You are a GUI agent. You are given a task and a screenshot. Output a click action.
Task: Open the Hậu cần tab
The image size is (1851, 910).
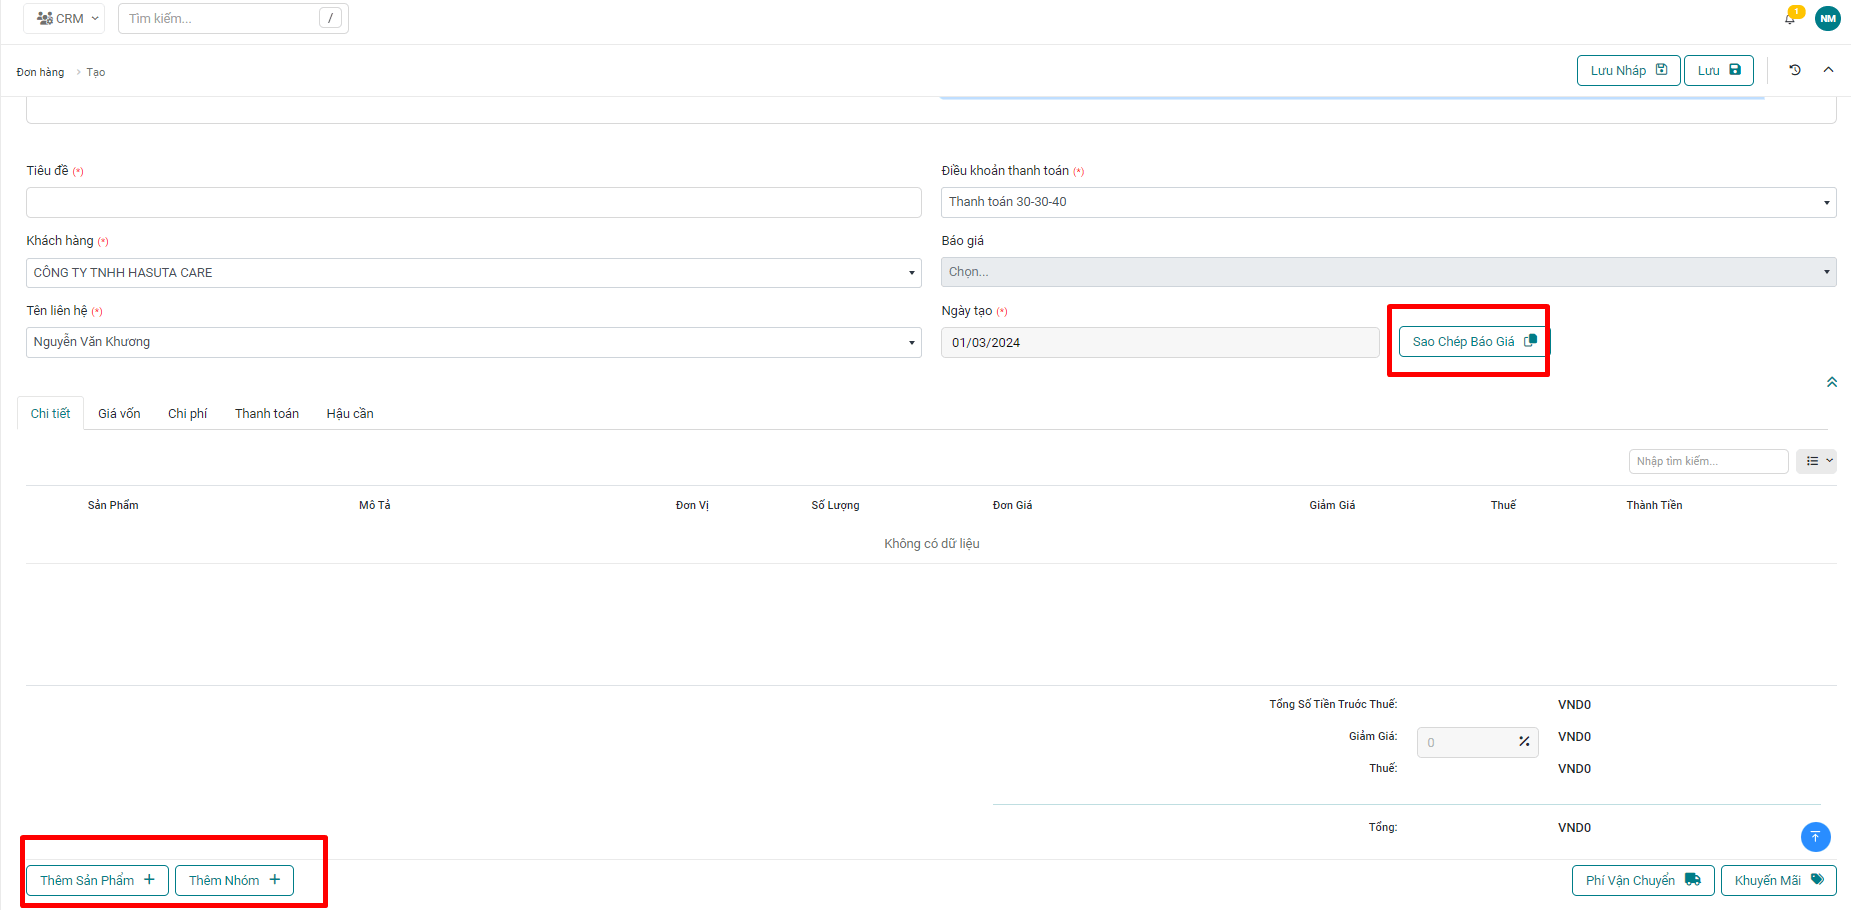[x=350, y=414]
